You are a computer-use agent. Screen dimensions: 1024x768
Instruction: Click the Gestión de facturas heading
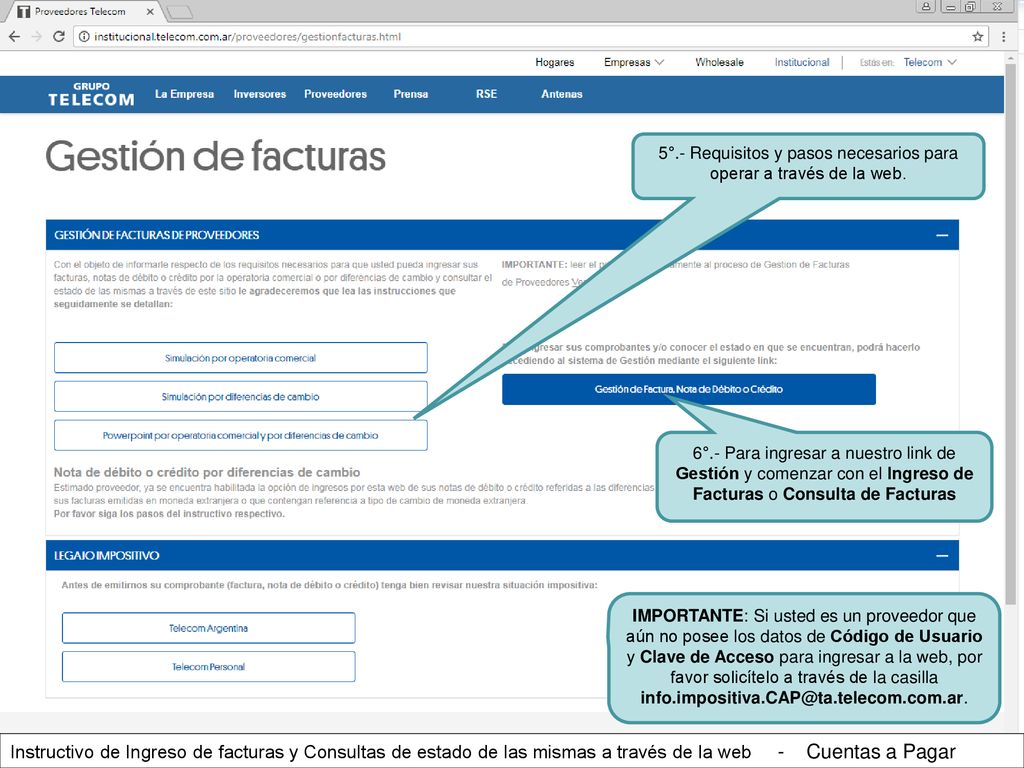pos(216,157)
